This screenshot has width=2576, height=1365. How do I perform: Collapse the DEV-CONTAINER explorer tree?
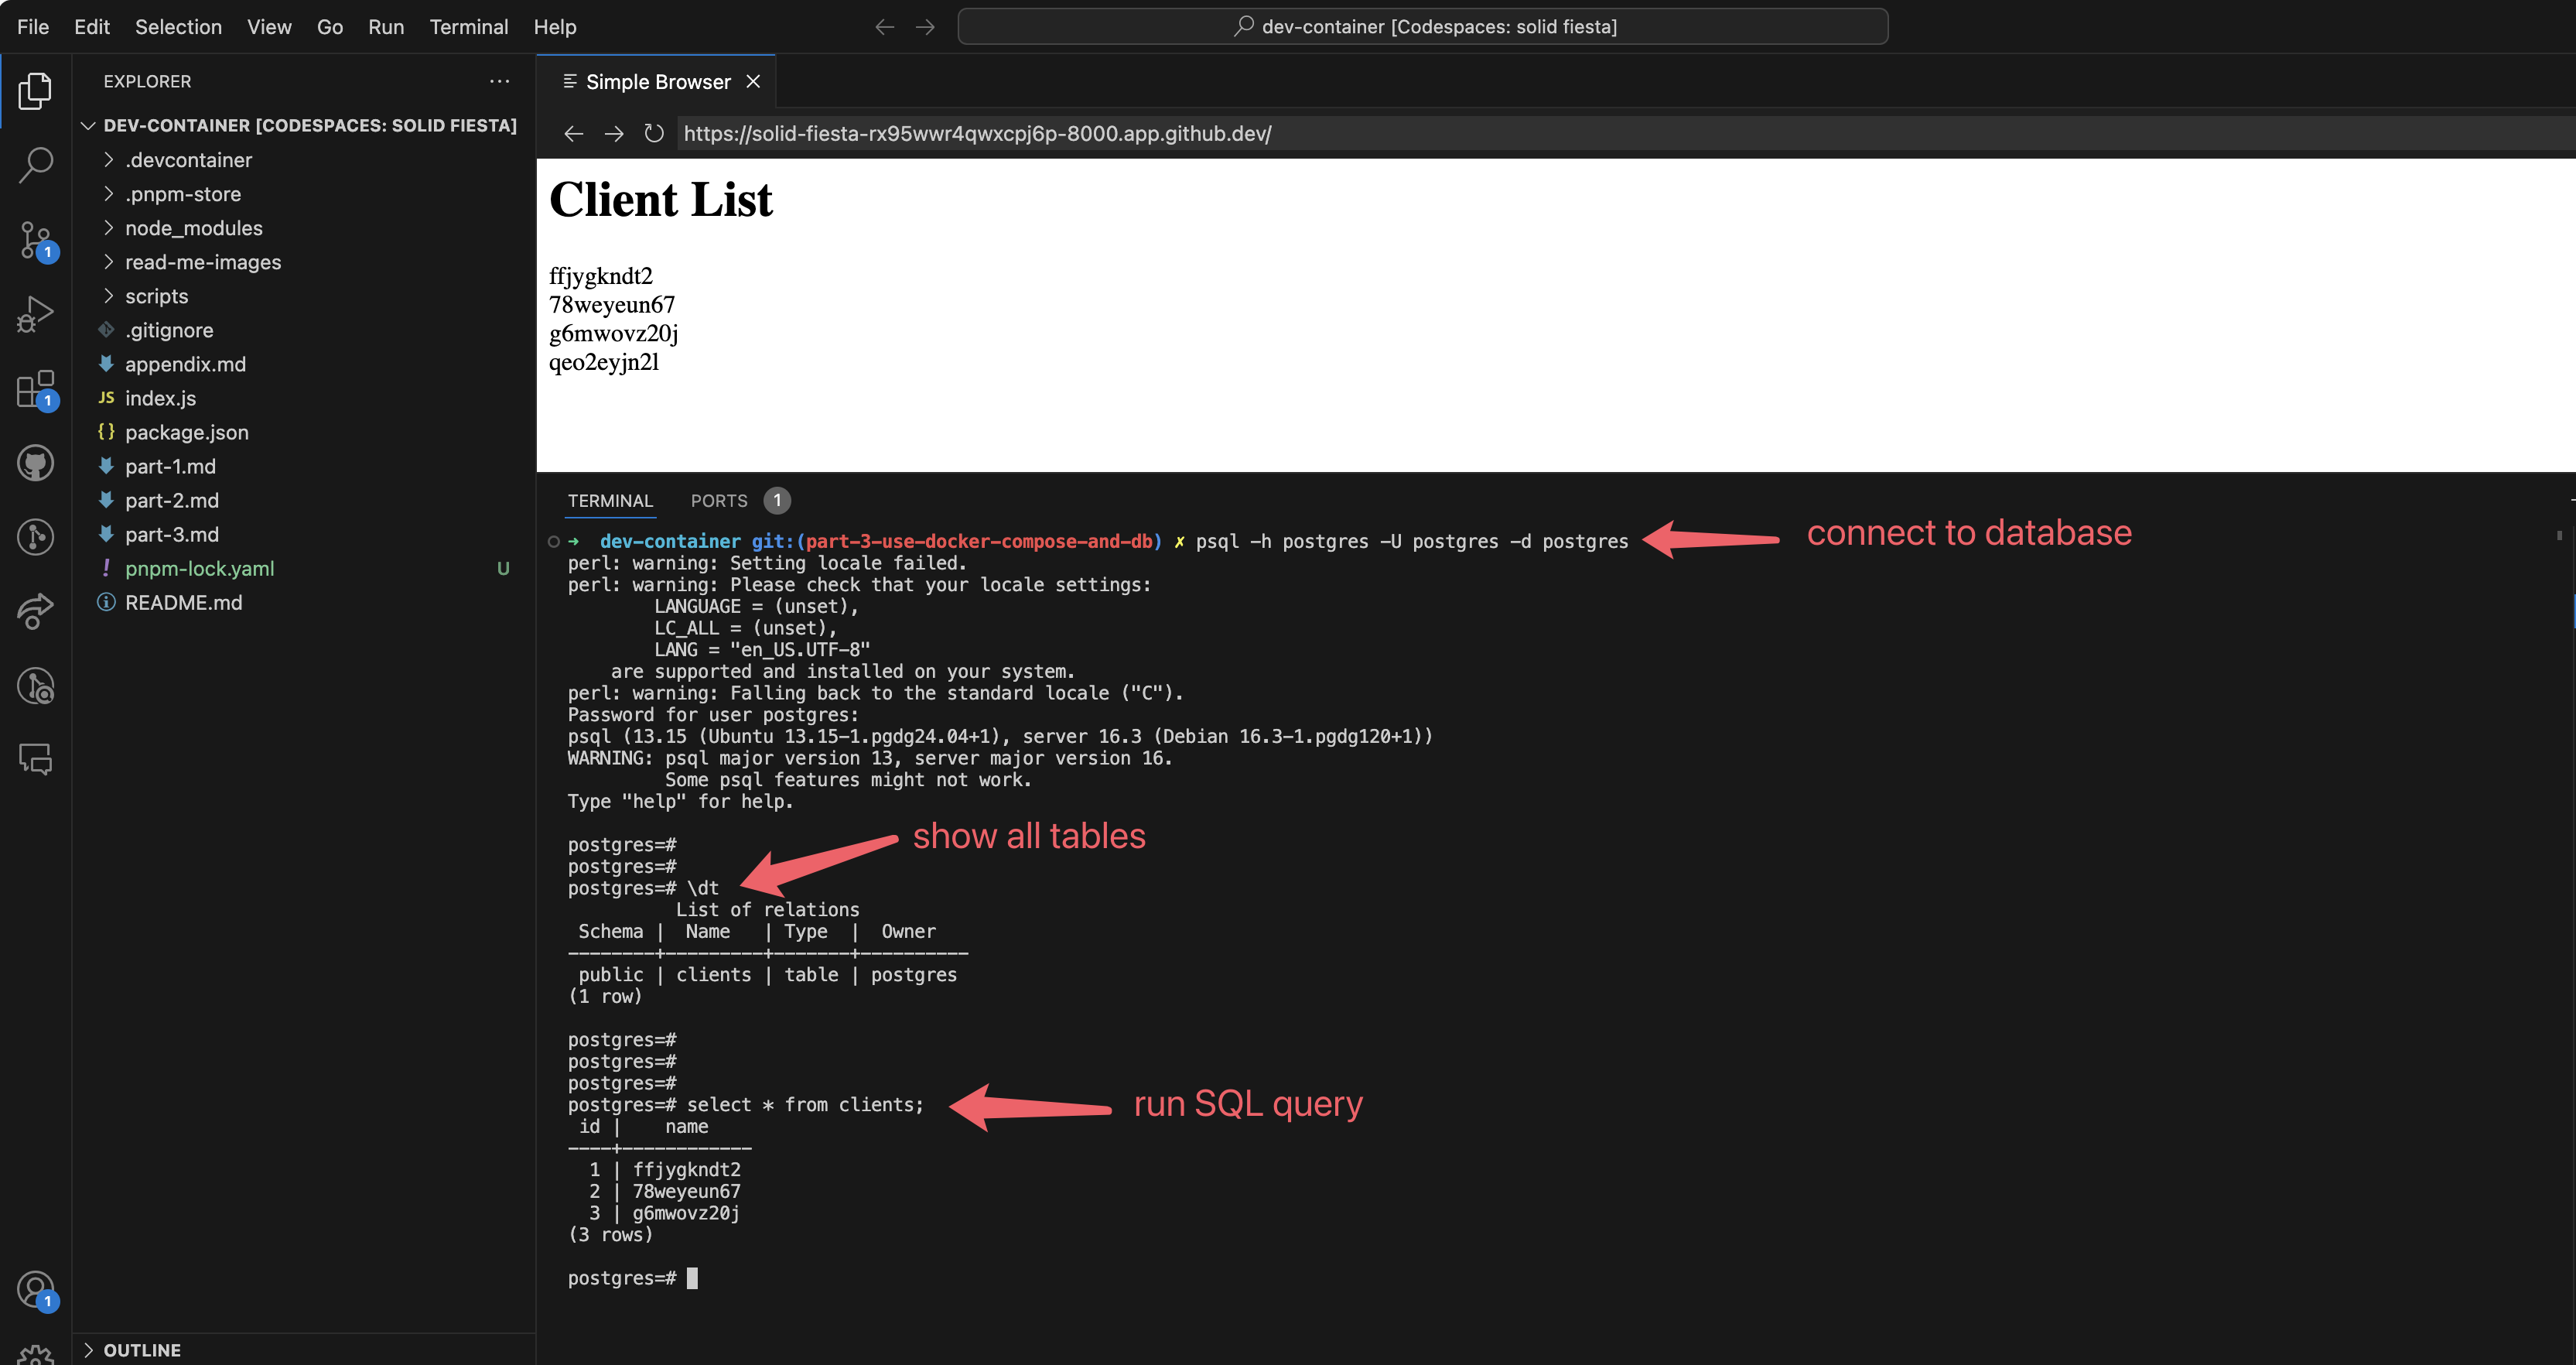(89, 125)
